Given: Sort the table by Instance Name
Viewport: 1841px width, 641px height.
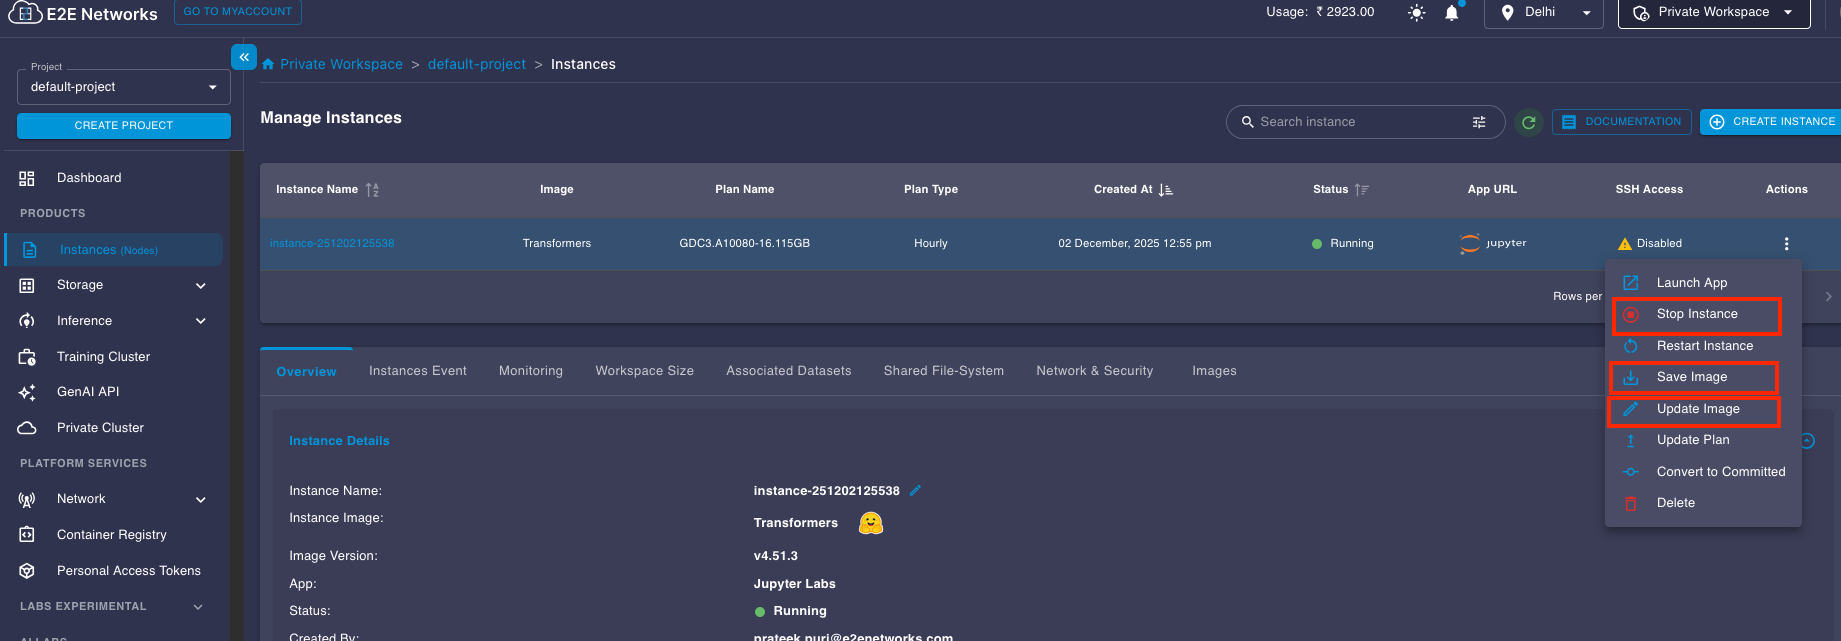Looking at the screenshot, I should [x=372, y=189].
